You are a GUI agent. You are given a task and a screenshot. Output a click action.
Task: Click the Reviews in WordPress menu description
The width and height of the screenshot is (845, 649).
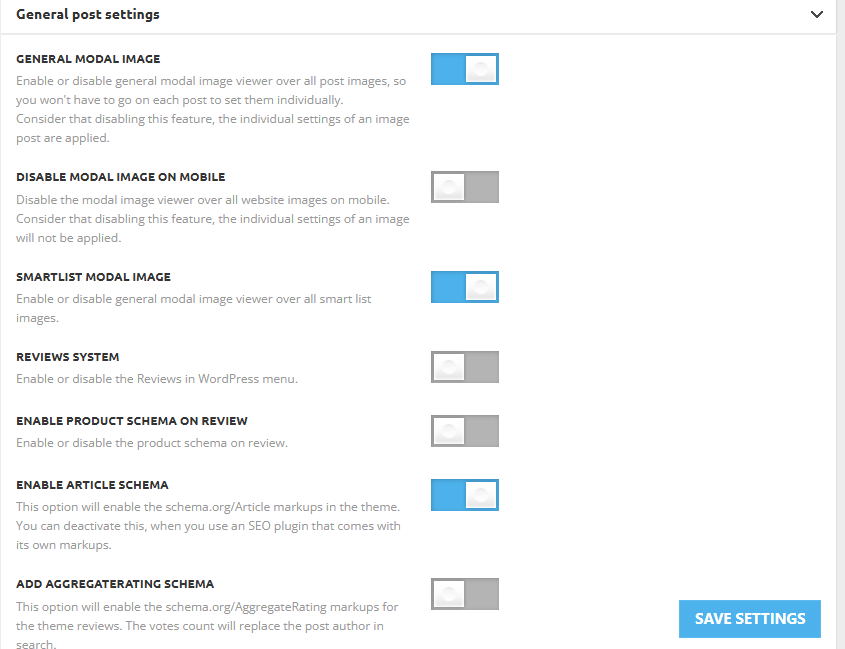pos(157,379)
